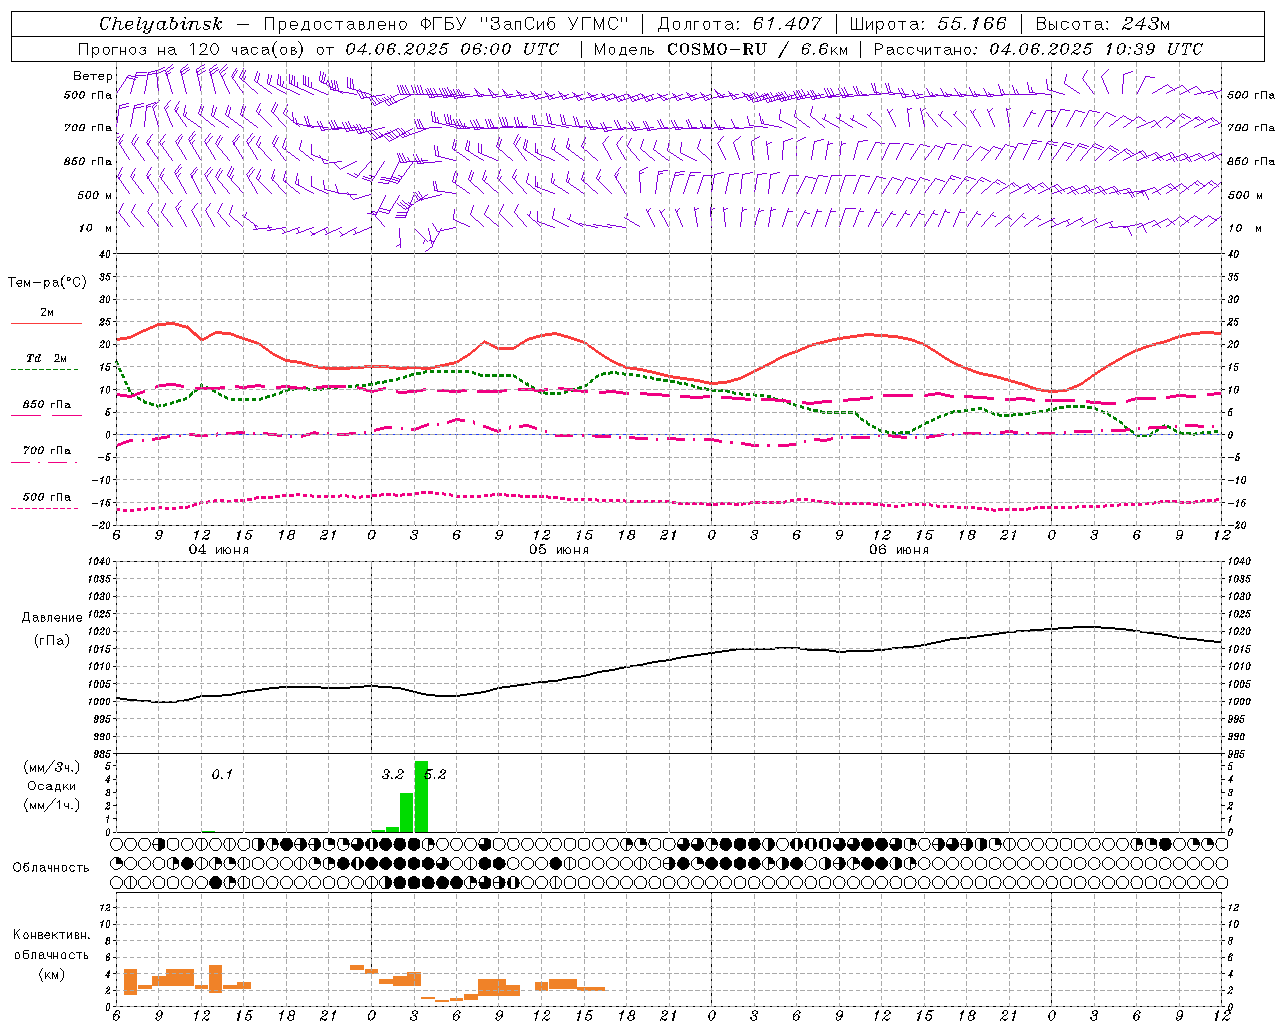Select the 3.2 precipitation value
1280x1024 pixels.
393,774
